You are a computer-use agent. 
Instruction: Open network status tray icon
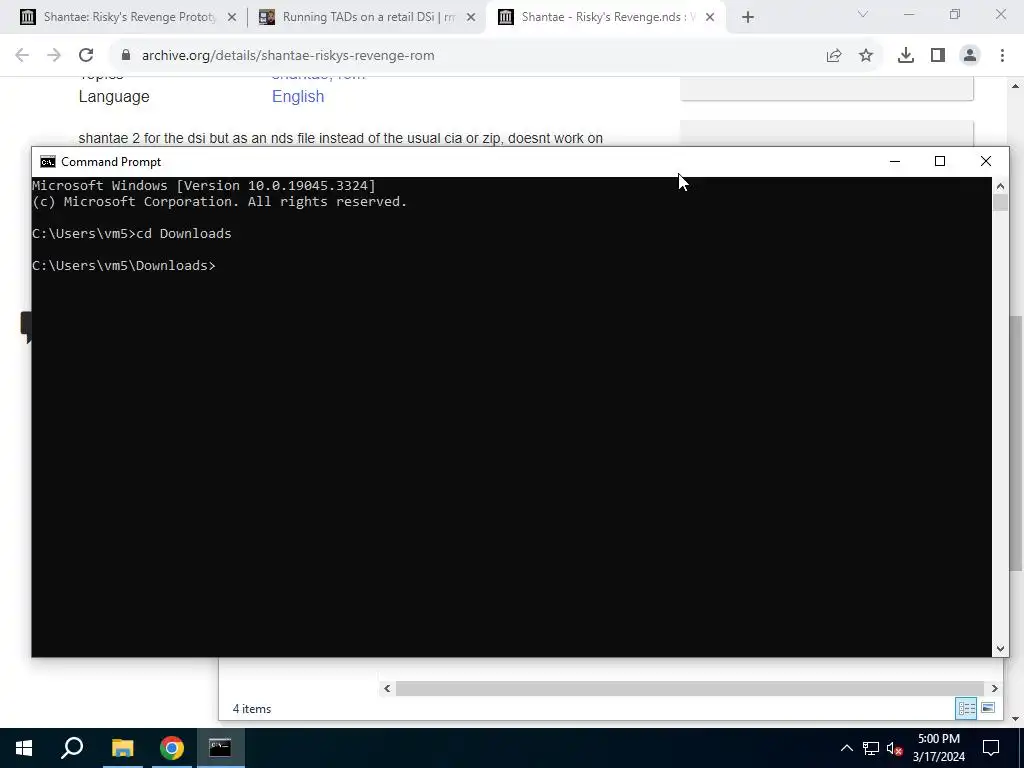click(x=871, y=748)
